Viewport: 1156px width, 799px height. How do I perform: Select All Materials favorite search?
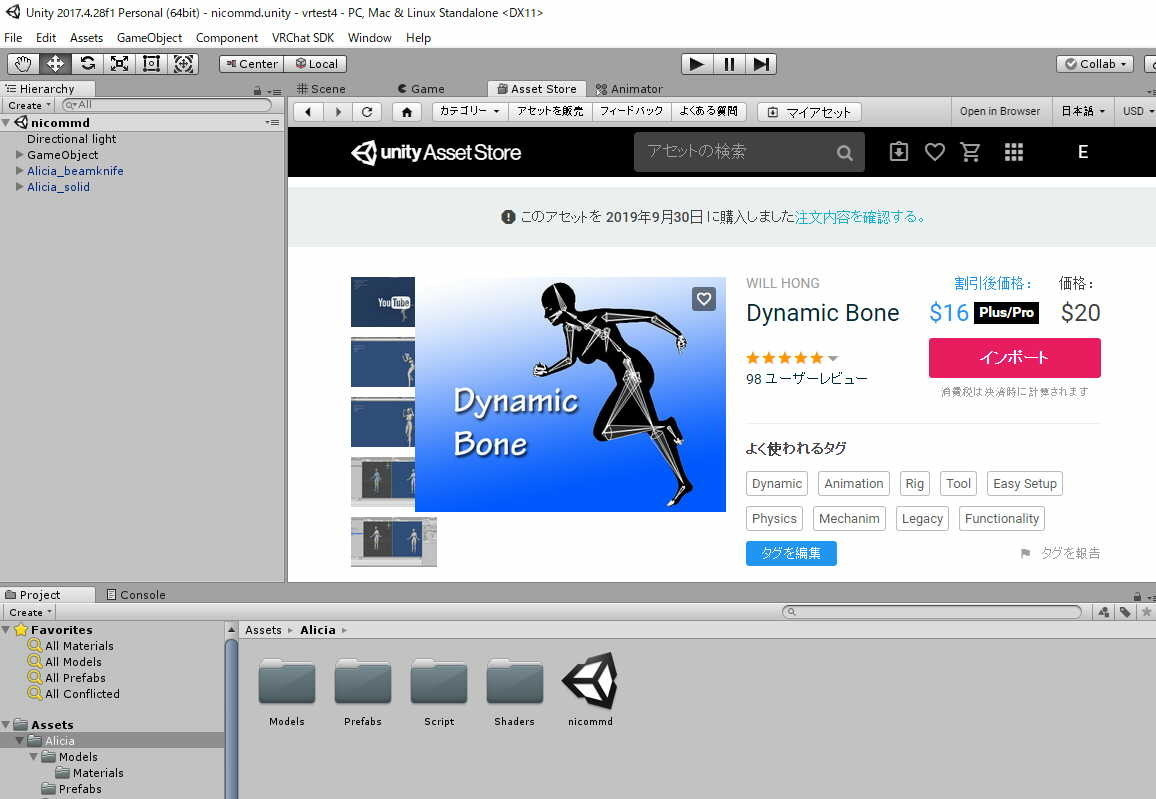(71, 646)
